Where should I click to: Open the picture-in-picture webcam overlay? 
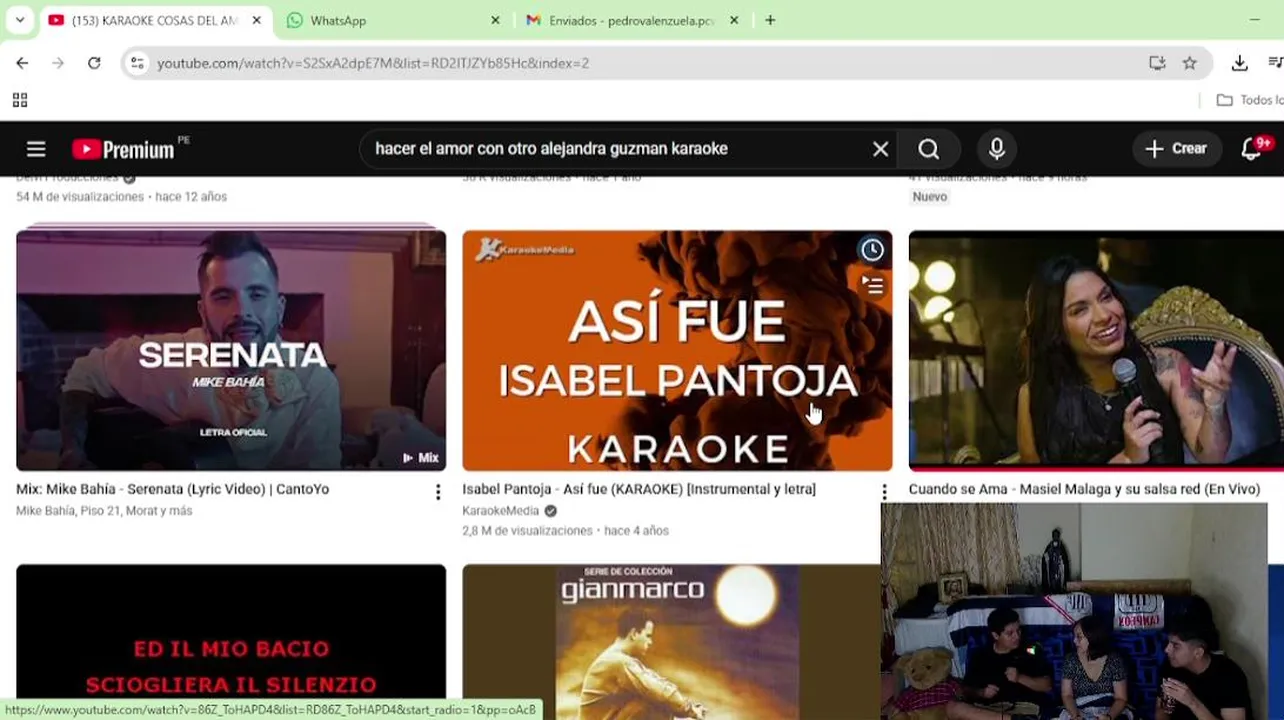1074,611
